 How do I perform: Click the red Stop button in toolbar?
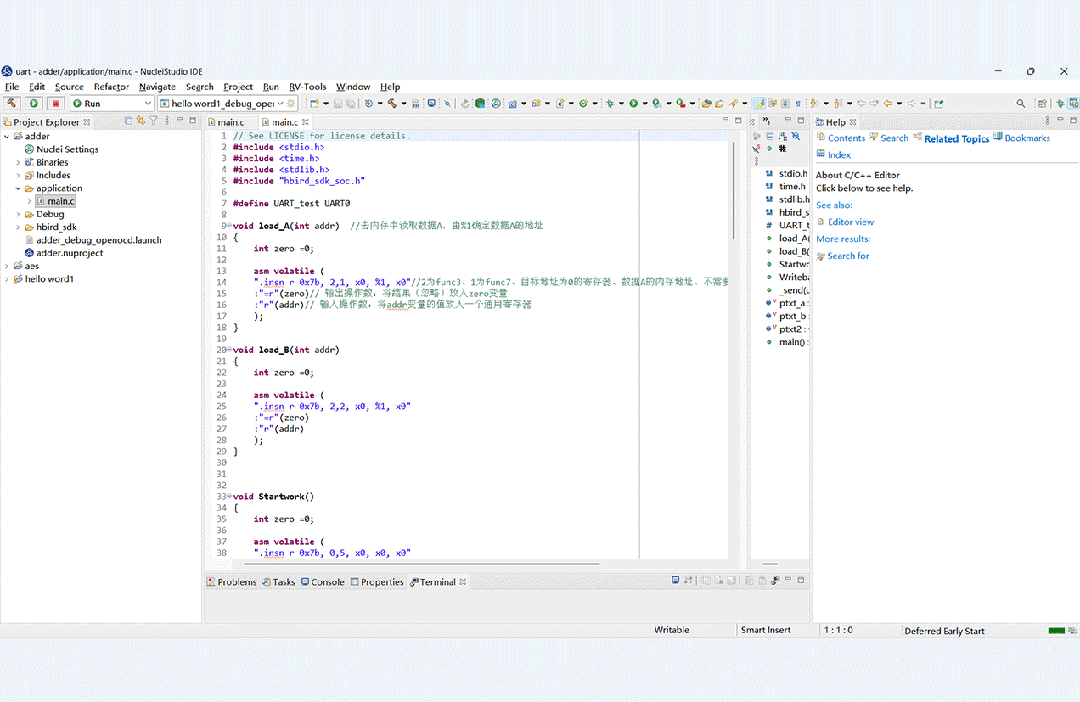pos(56,103)
